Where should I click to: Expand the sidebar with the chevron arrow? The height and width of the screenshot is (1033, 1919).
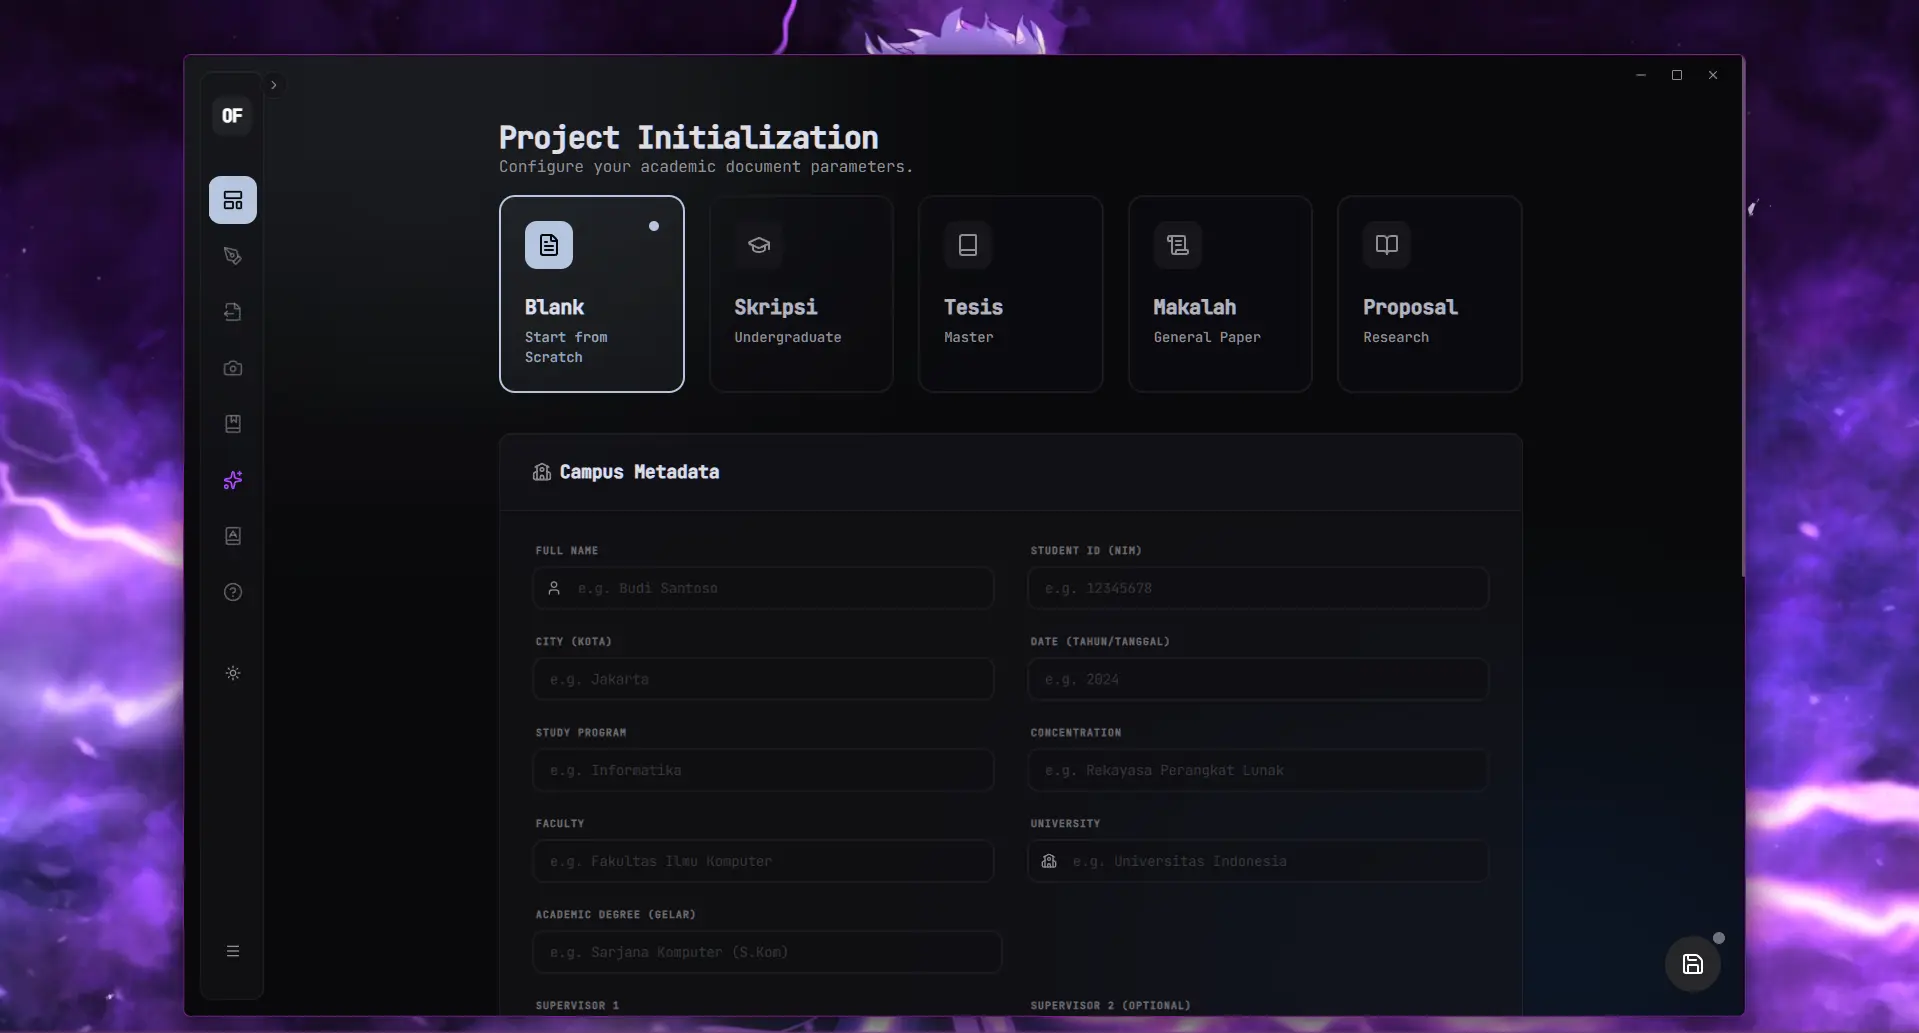point(273,85)
